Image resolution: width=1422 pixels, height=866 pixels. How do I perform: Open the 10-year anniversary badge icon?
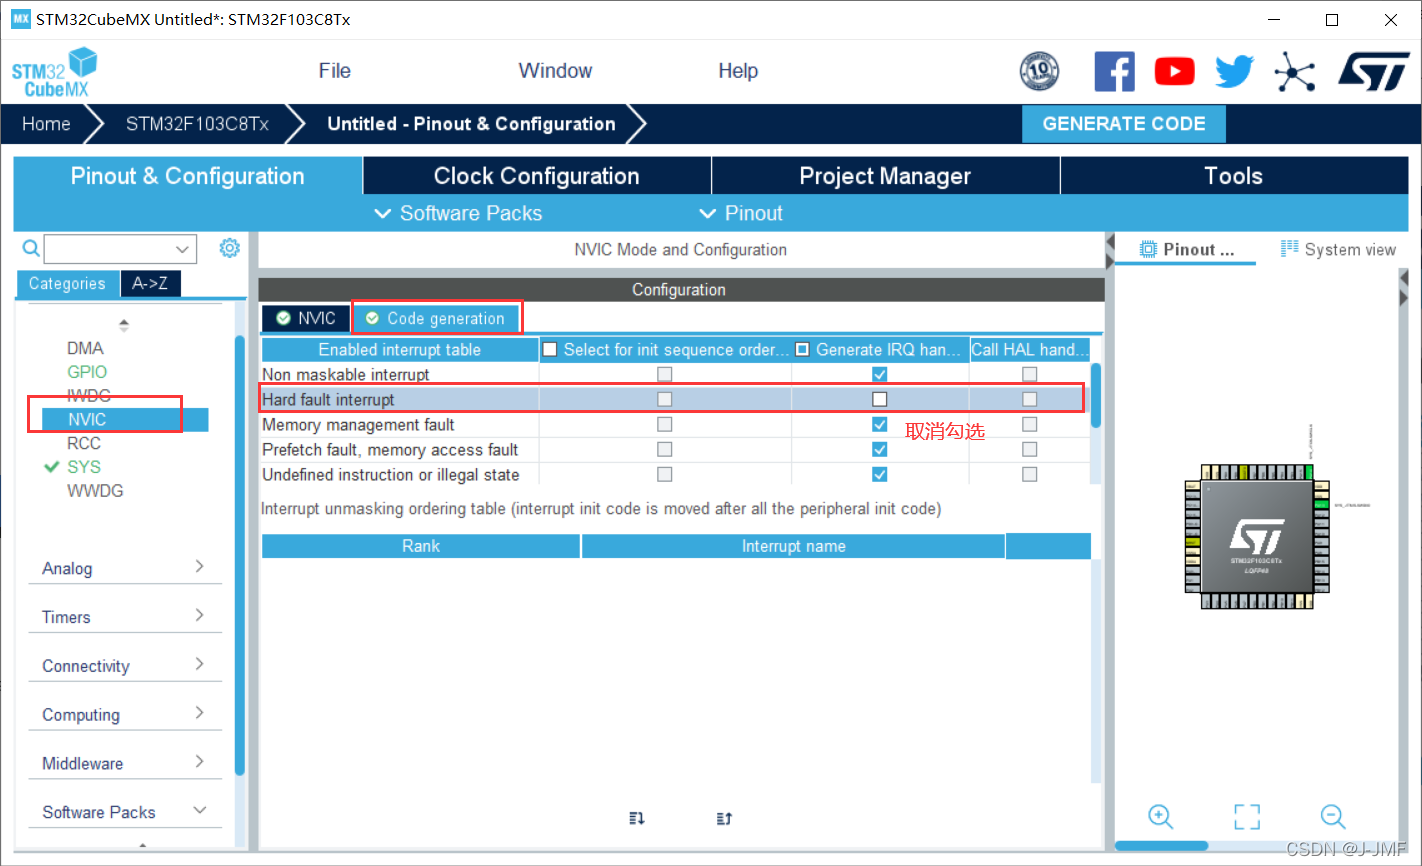[x=1039, y=72]
